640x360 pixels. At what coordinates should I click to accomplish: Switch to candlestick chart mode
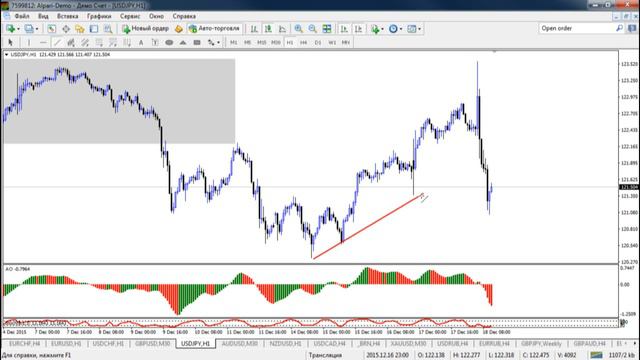point(268,29)
